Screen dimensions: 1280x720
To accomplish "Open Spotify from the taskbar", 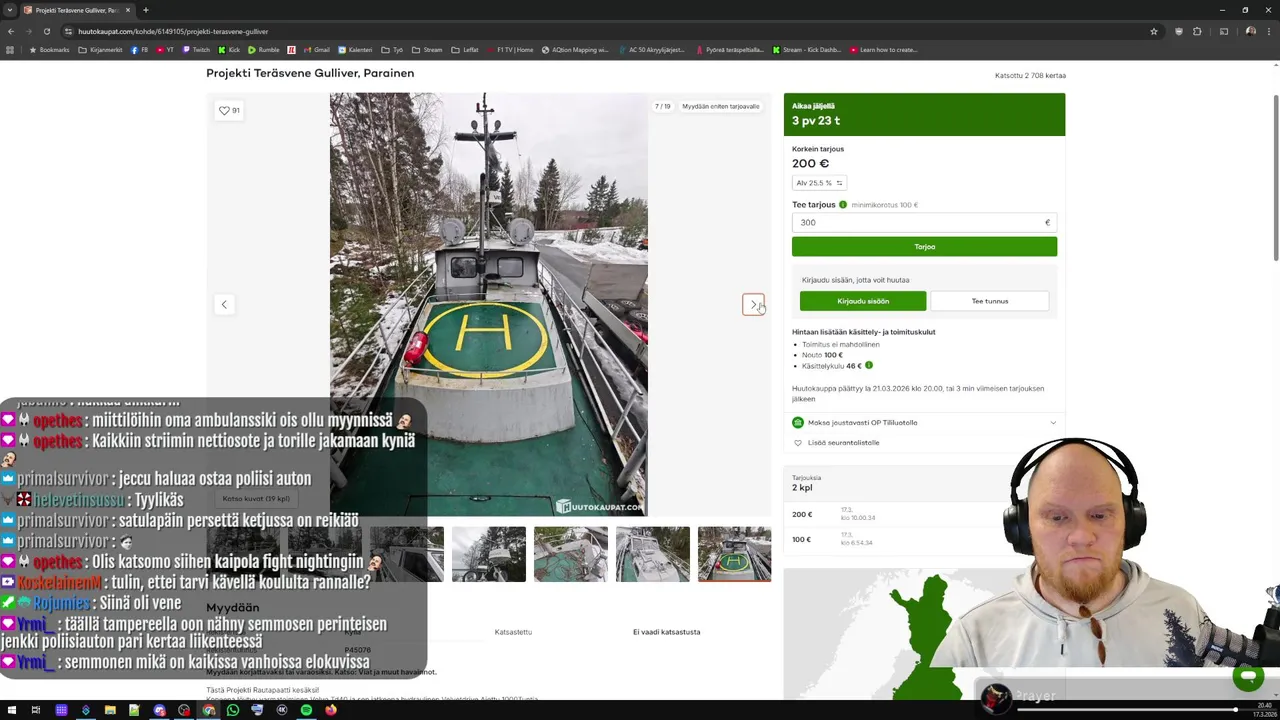I will click(306, 710).
